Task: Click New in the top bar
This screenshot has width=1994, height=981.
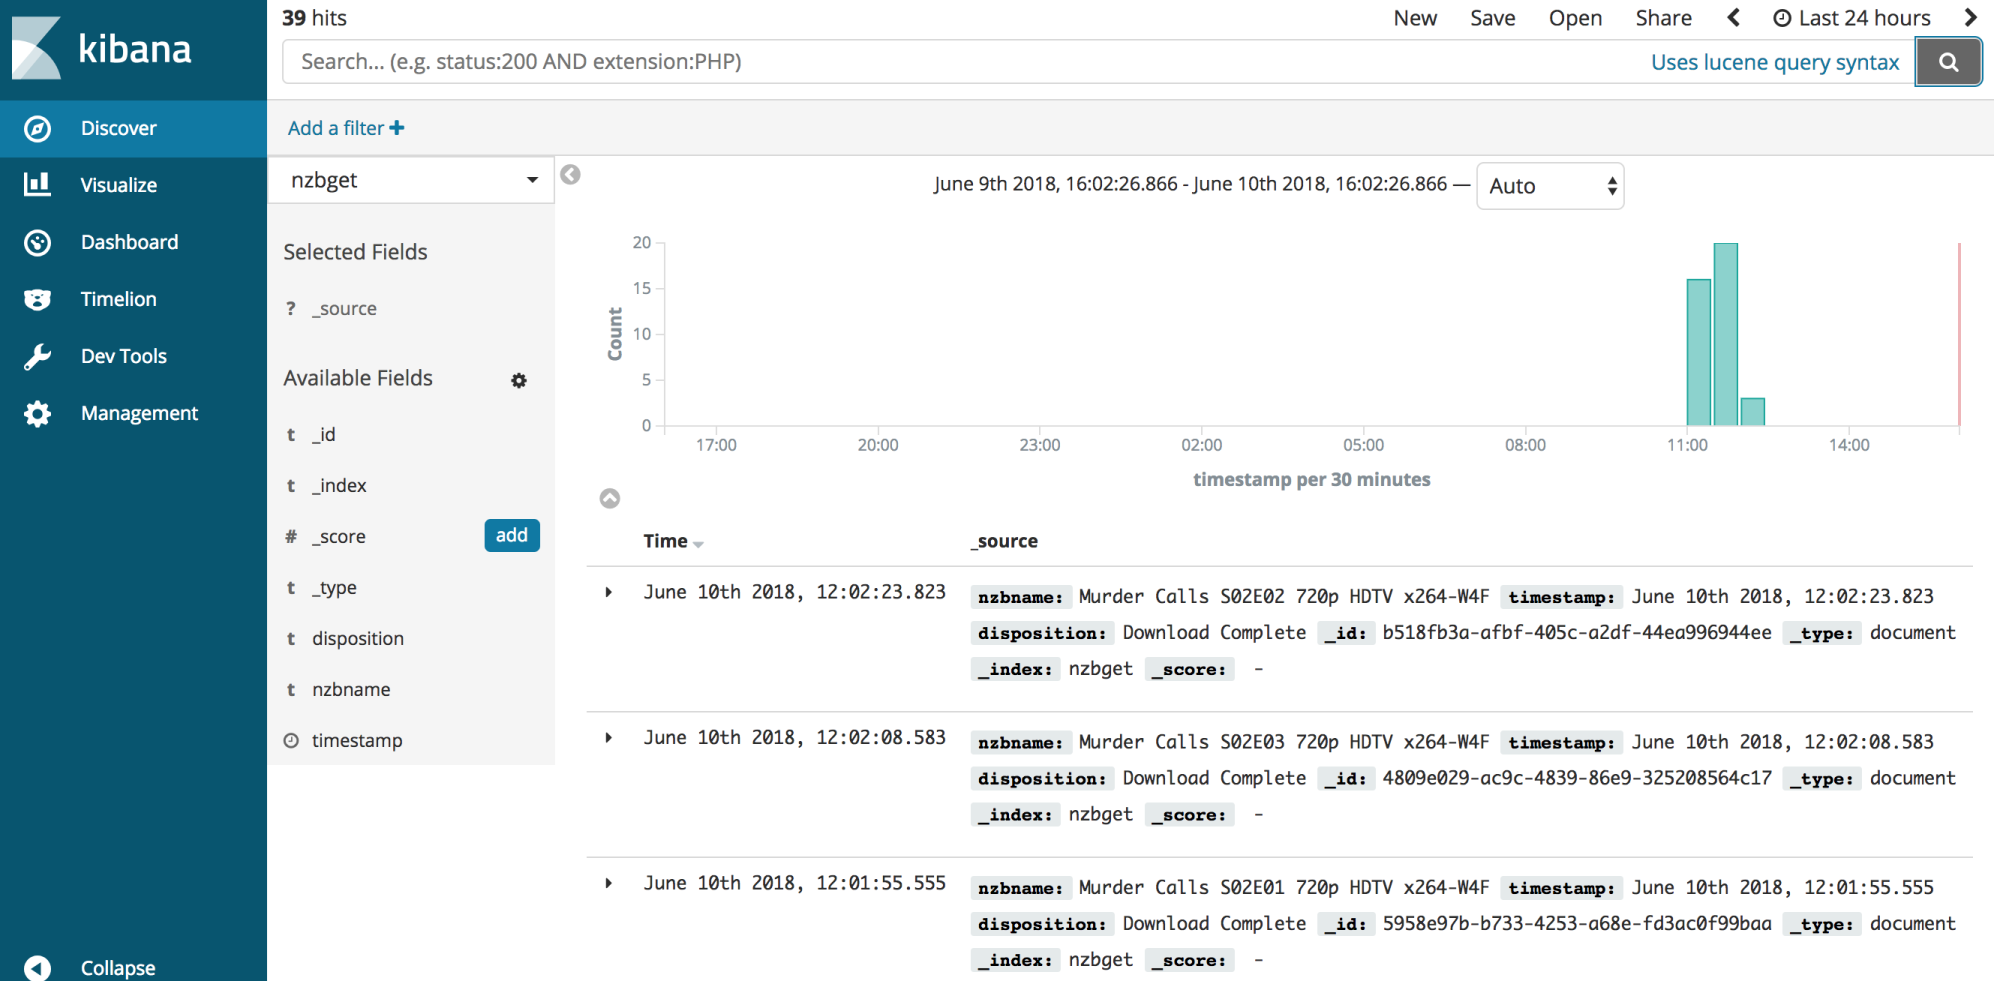Action: [x=1415, y=18]
